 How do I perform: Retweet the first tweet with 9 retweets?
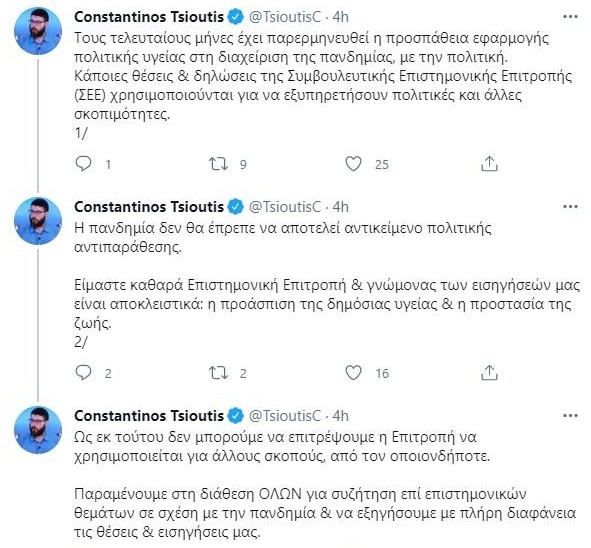[x=219, y=164]
